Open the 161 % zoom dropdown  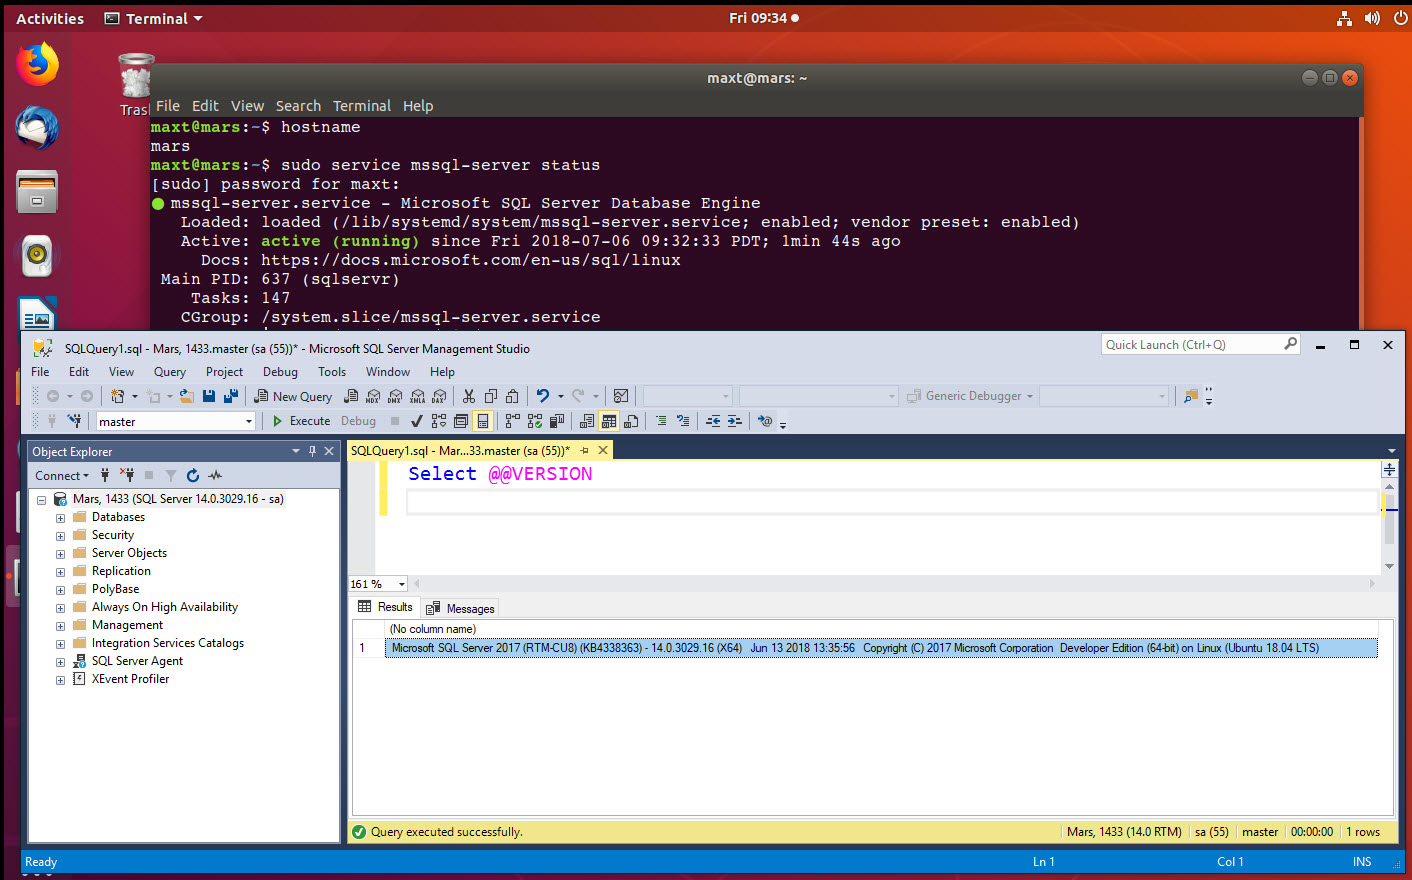402,584
